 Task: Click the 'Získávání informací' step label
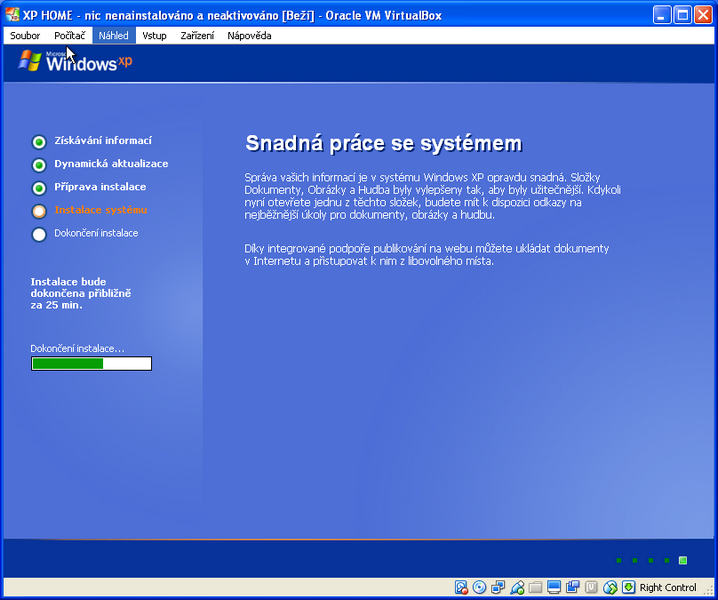103,141
